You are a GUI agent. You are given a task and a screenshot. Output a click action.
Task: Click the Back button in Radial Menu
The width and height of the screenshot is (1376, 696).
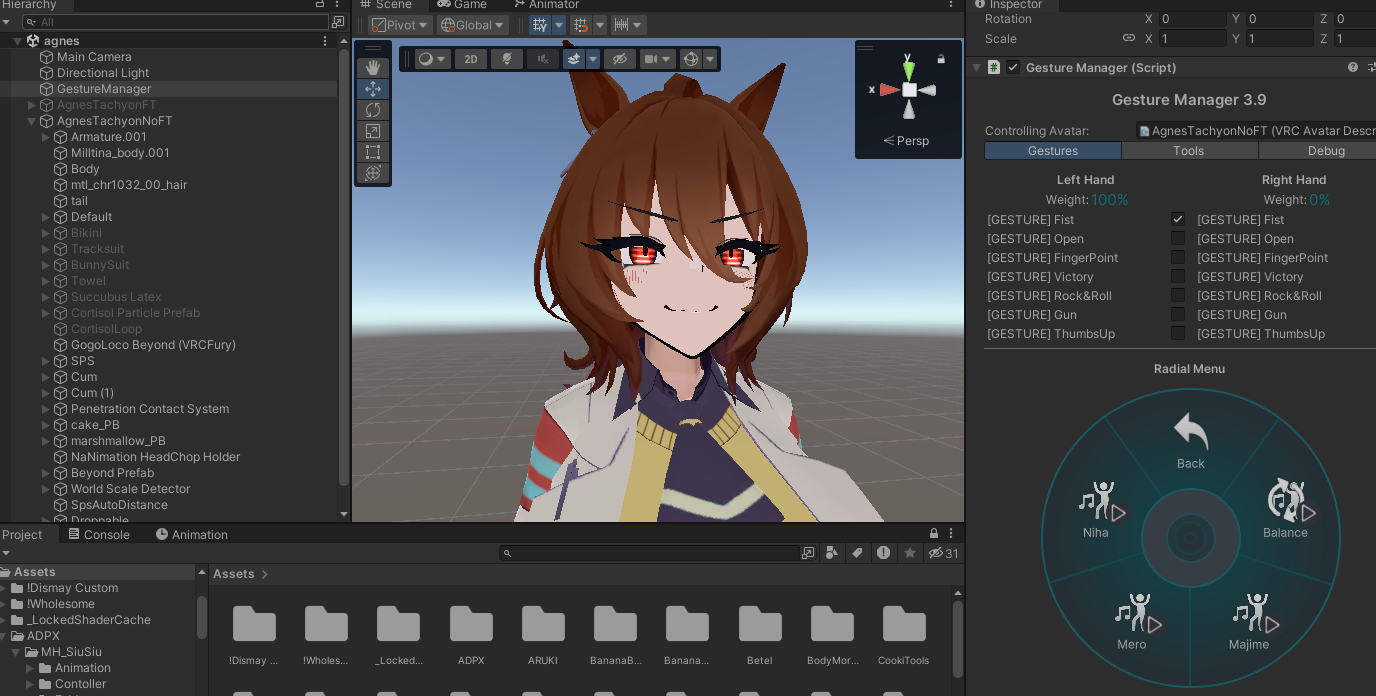click(x=1190, y=441)
